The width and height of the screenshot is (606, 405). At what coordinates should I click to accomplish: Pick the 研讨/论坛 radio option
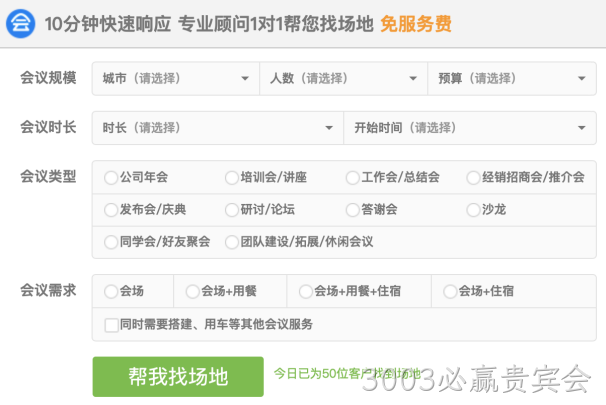pyautogui.click(x=232, y=210)
